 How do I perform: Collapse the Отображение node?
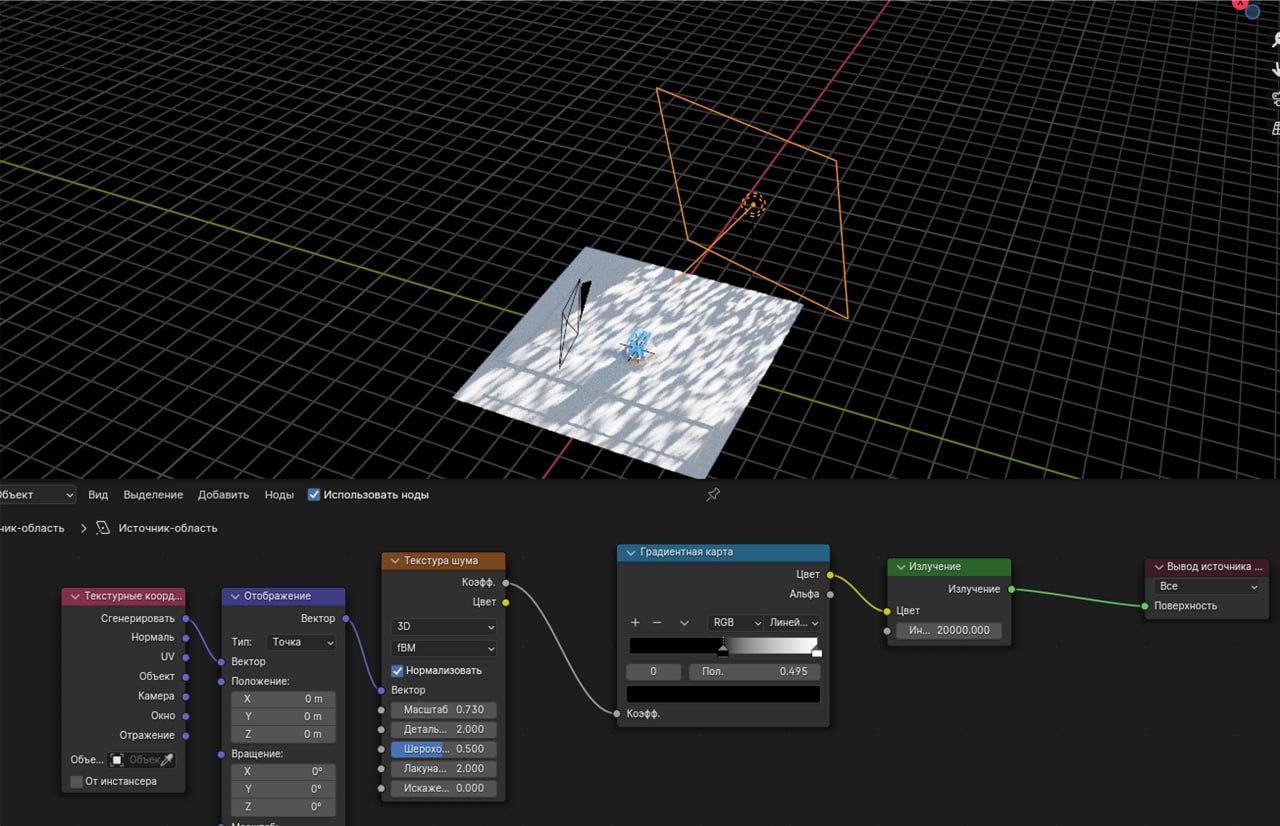(x=235, y=596)
